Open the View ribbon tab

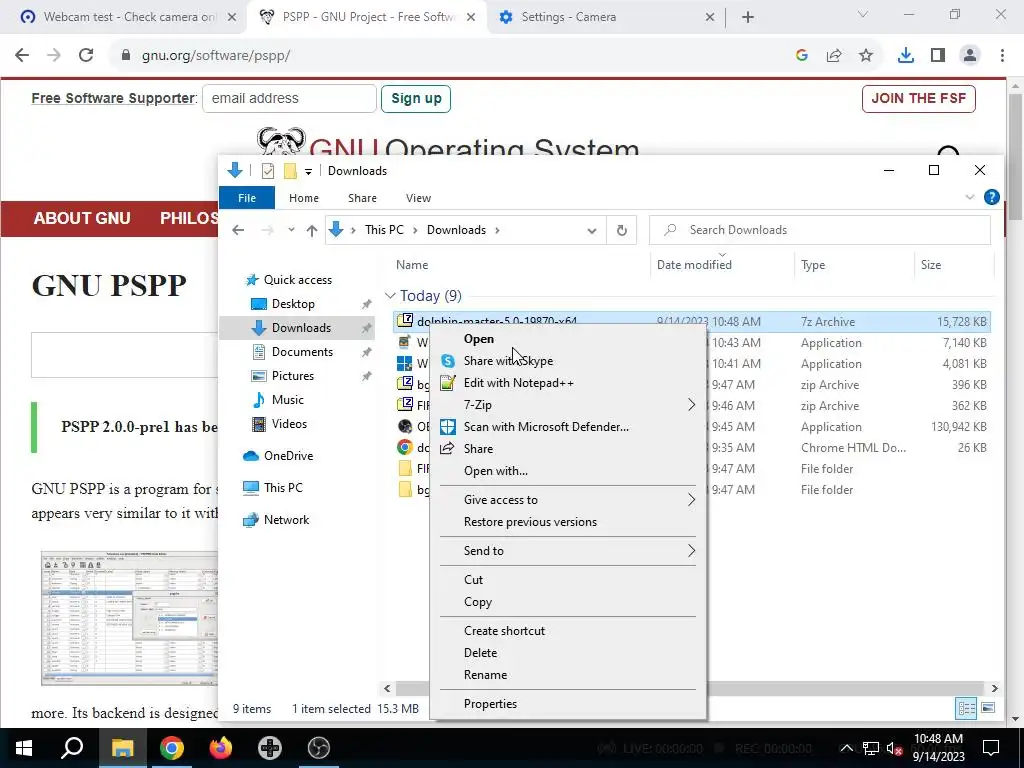pos(419,198)
